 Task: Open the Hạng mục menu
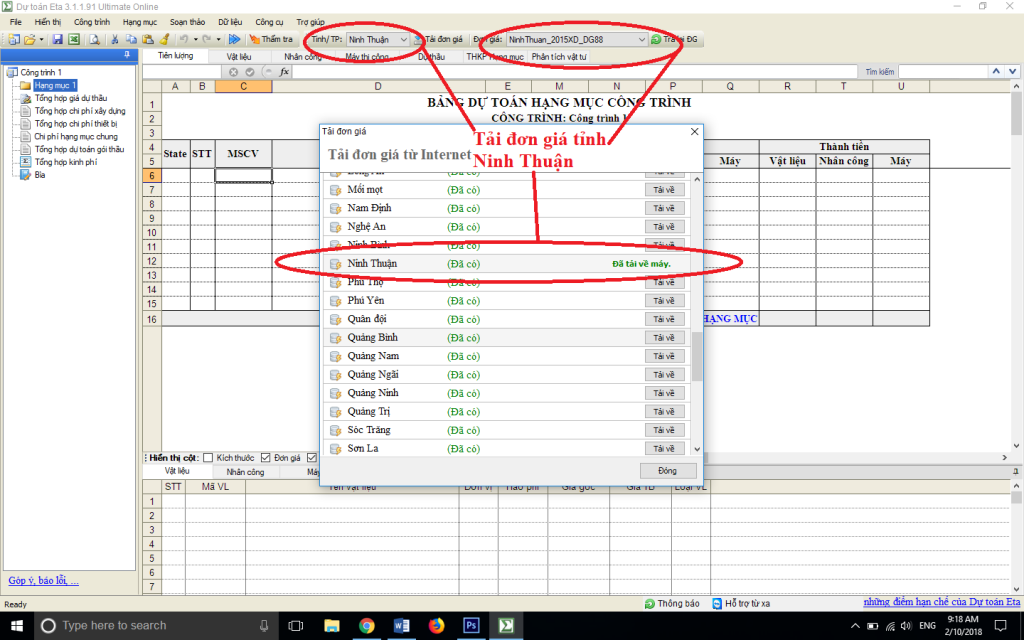point(139,21)
